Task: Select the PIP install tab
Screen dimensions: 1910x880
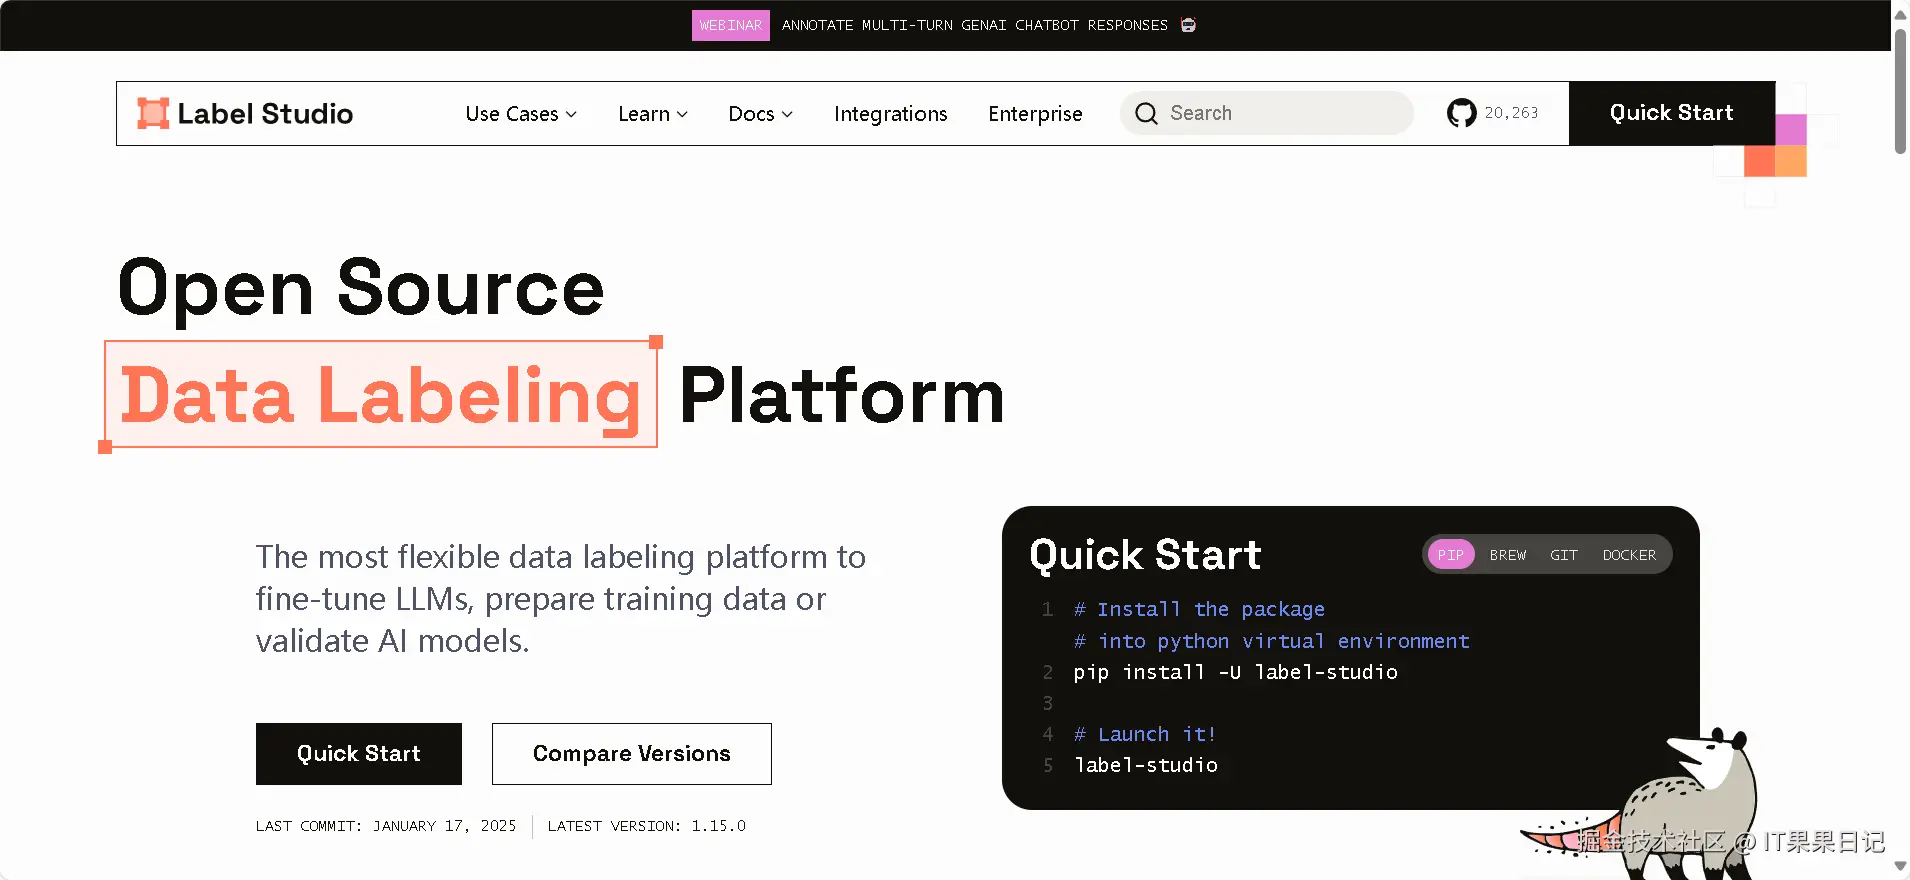Action: point(1451,555)
